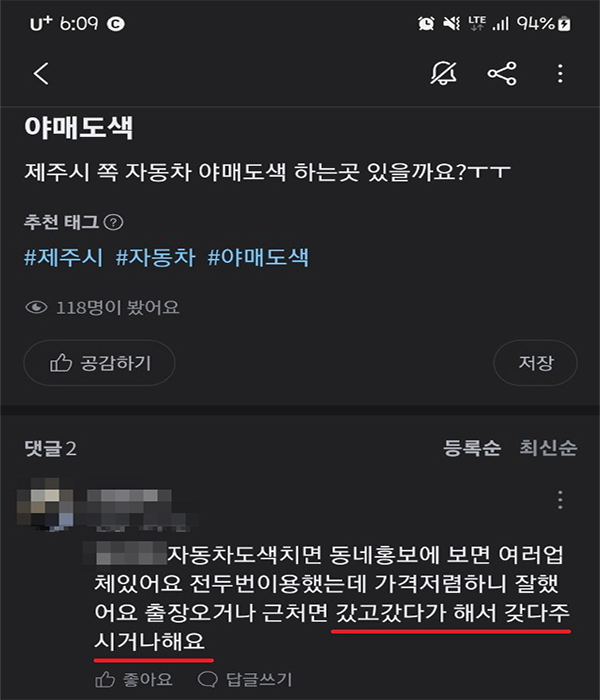Click the alarm icon in status bar
The width and height of the screenshot is (600, 700).
pyautogui.click(x=426, y=23)
